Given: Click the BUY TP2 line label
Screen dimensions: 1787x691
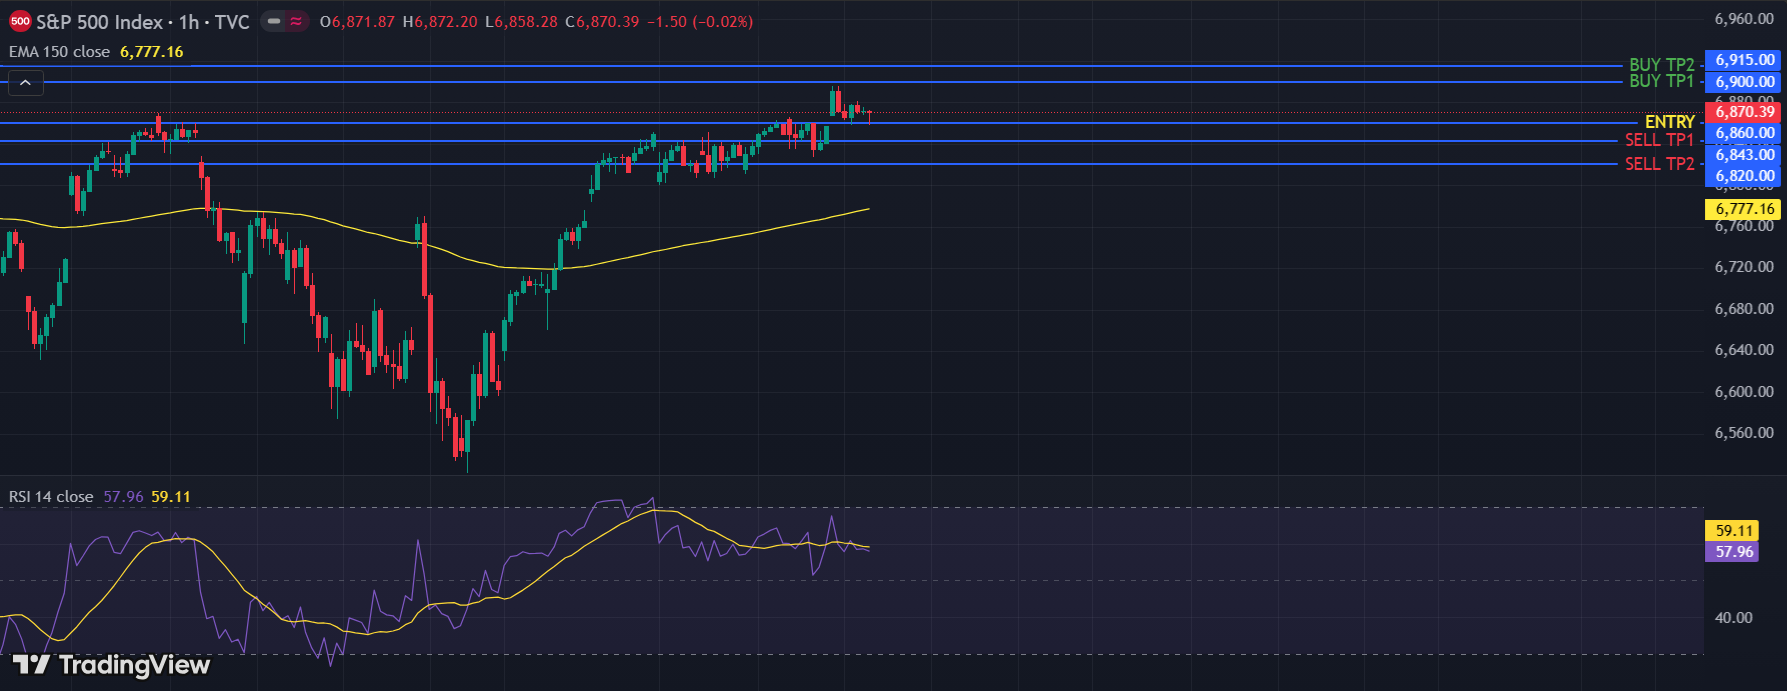Looking at the screenshot, I should coord(1661,65).
